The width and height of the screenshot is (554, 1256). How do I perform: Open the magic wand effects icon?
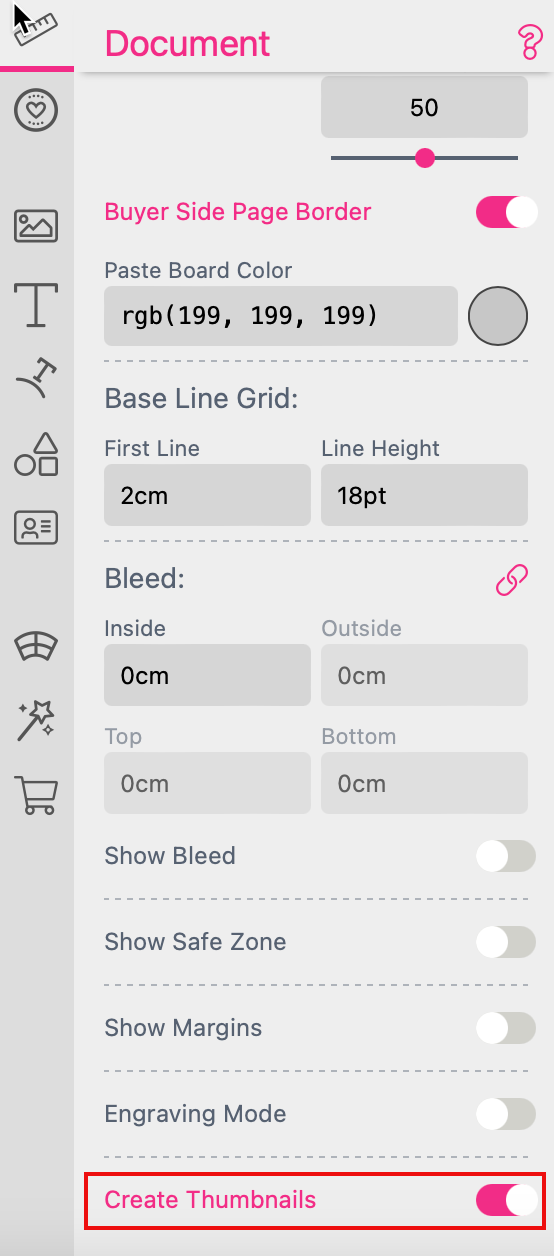coord(36,721)
